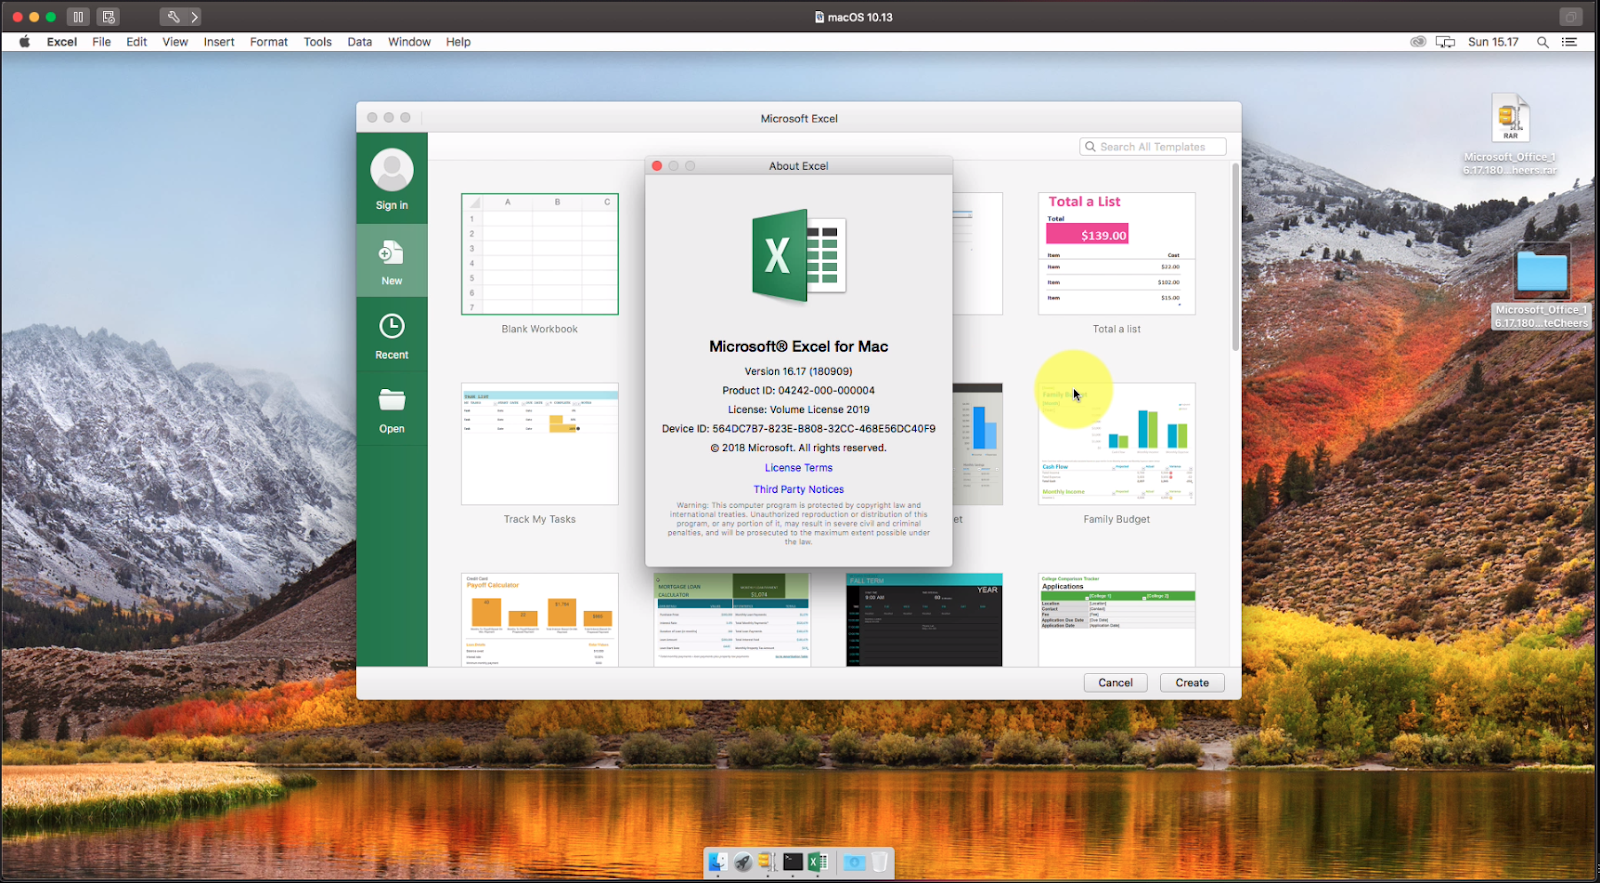This screenshot has width=1600, height=883.
Task: Click the Product ID: 04242-000-000004 text
Action: tap(798, 390)
